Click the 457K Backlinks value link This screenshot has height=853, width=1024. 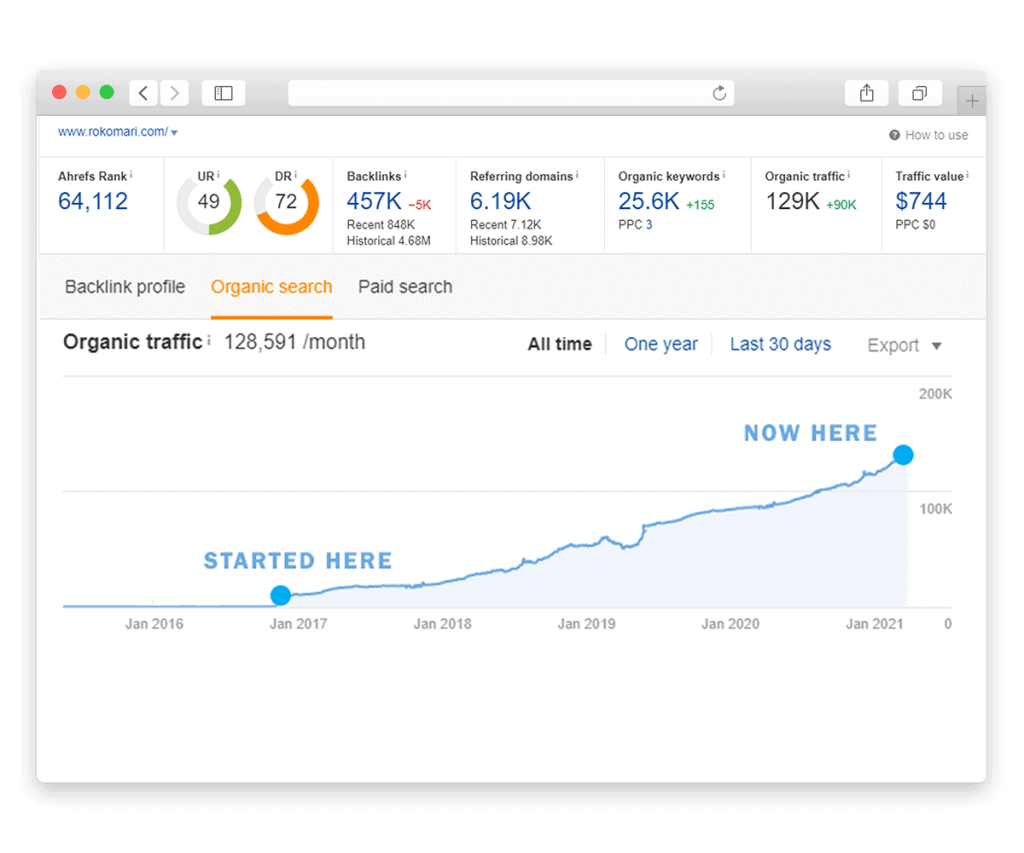point(374,201)
